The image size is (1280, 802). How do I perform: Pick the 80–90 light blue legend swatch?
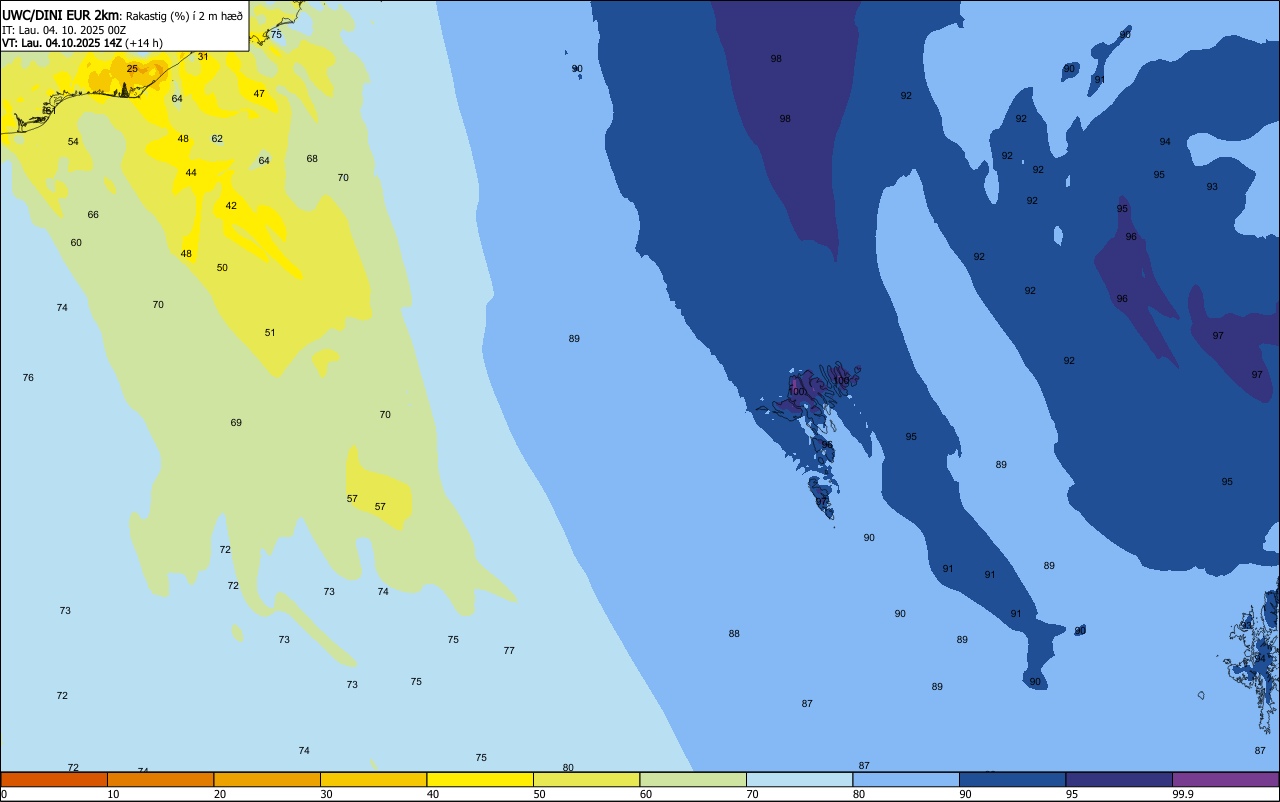[x=906, y=779]
